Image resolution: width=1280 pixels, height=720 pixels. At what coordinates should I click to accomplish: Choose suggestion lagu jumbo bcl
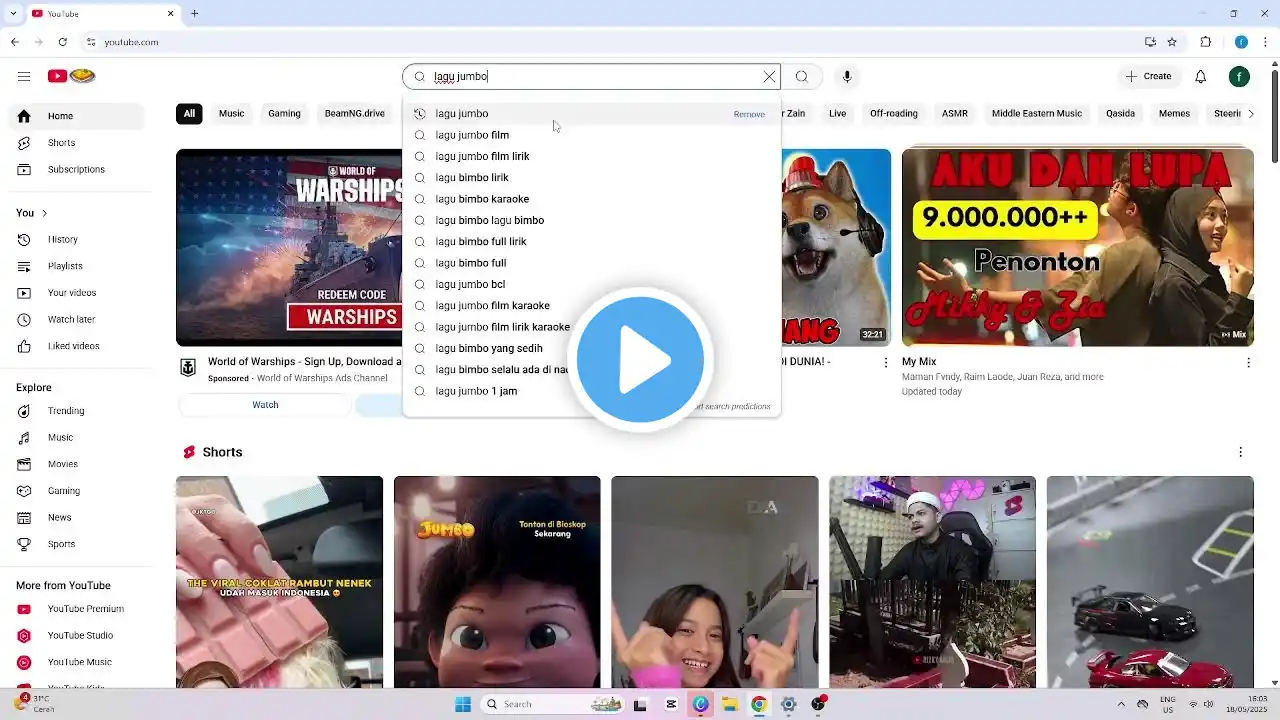[591, 284]
